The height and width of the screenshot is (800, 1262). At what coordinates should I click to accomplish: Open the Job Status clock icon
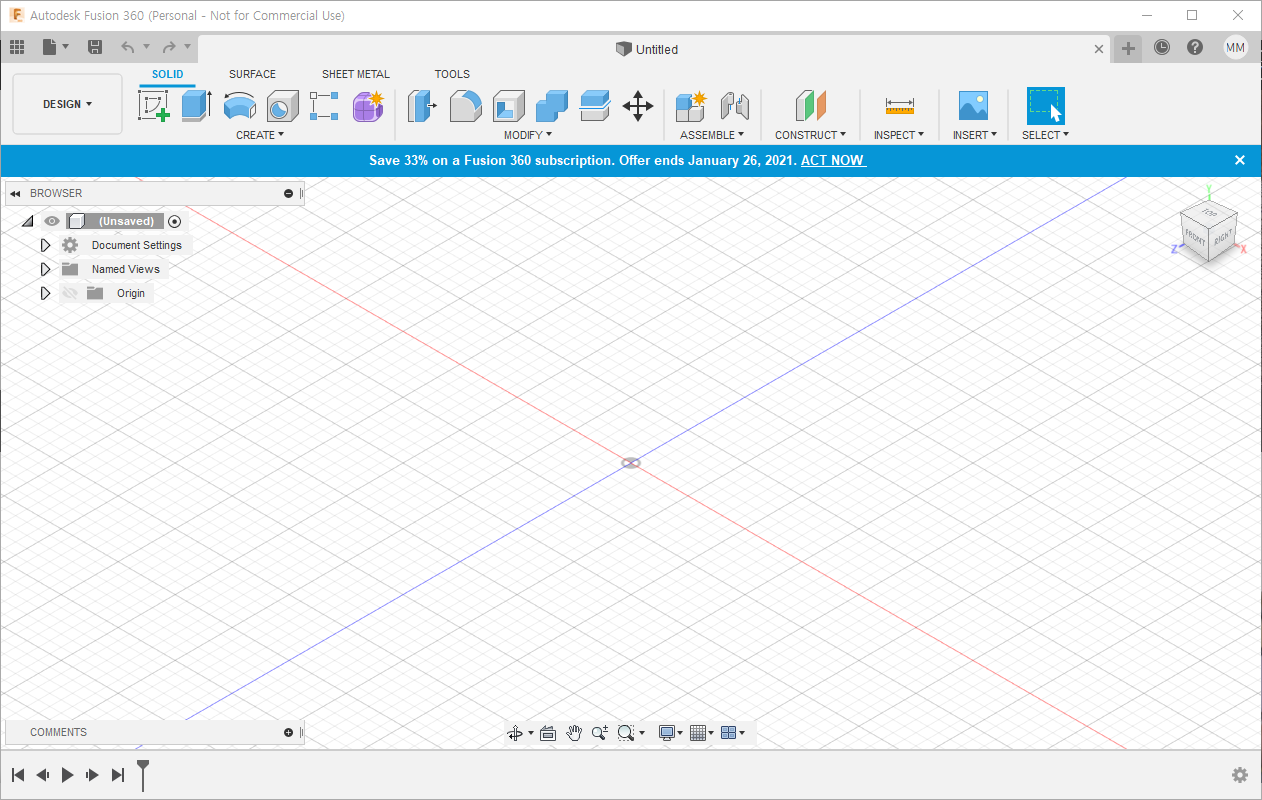(1161, 47)
